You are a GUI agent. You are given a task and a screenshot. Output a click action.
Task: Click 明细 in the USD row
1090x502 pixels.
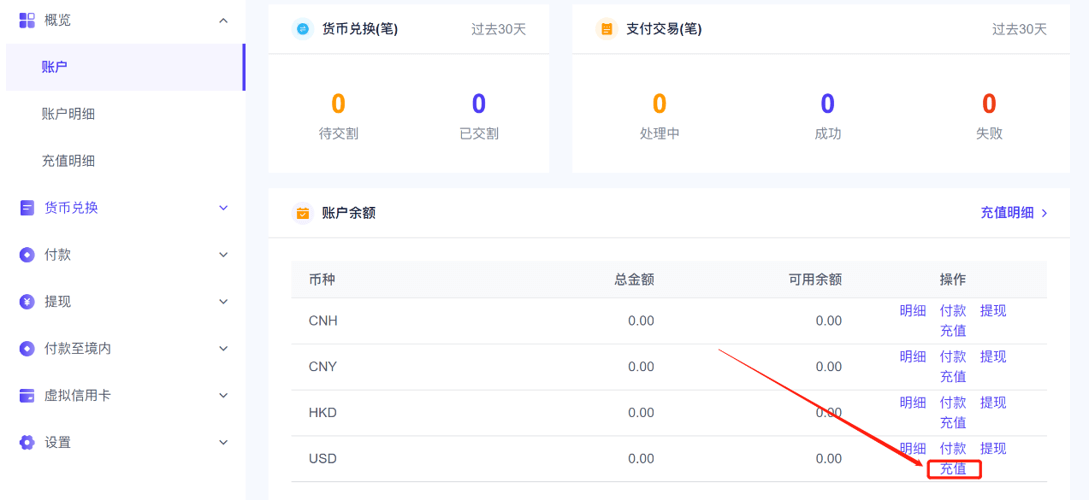(913, 448)
